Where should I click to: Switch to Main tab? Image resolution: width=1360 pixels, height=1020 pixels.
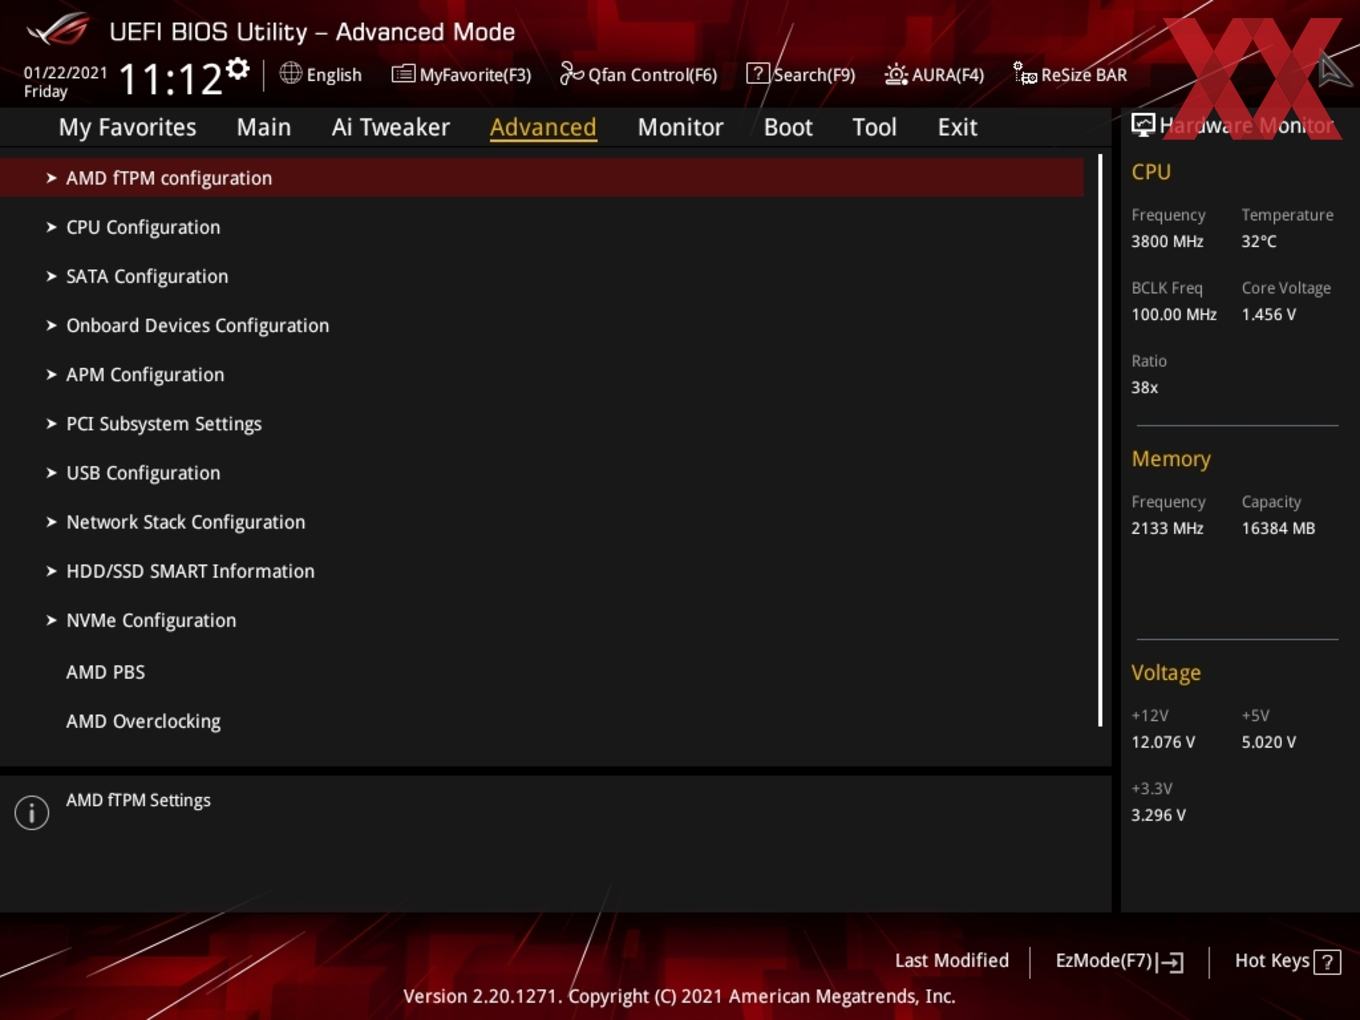(x=264, y=127)
